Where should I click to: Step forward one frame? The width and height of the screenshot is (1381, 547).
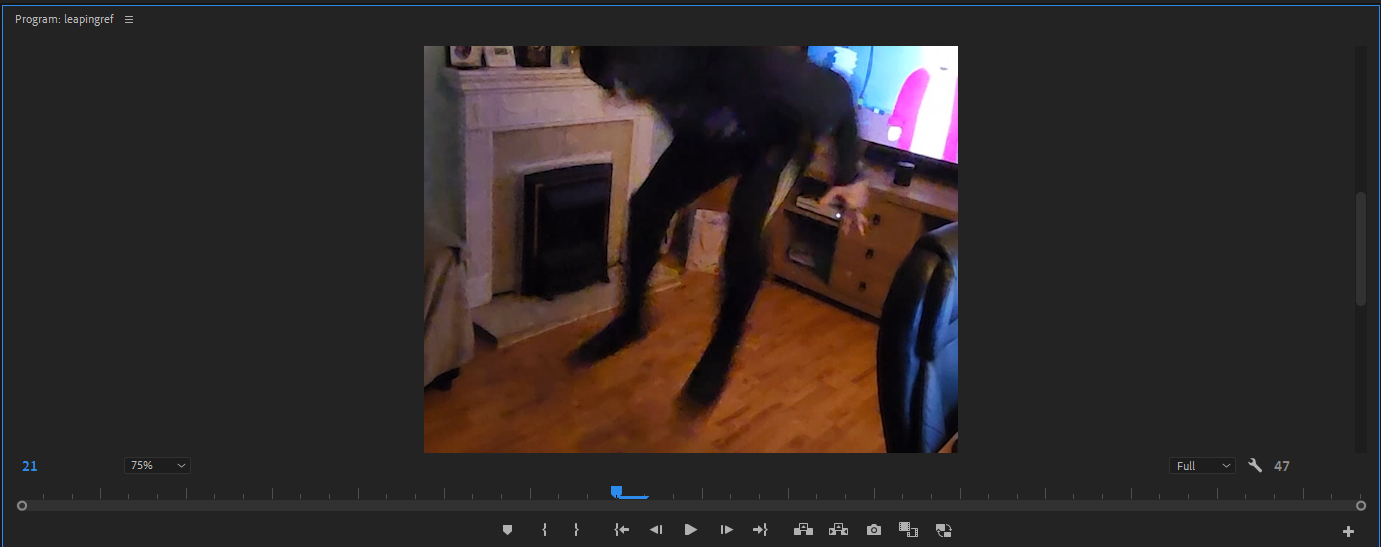(727, 530)
